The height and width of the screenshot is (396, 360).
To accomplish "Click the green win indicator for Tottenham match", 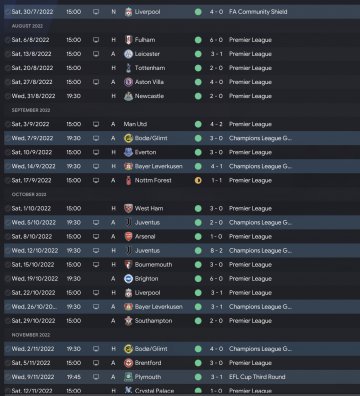I will pyautogui.click(x=198, y=68).
